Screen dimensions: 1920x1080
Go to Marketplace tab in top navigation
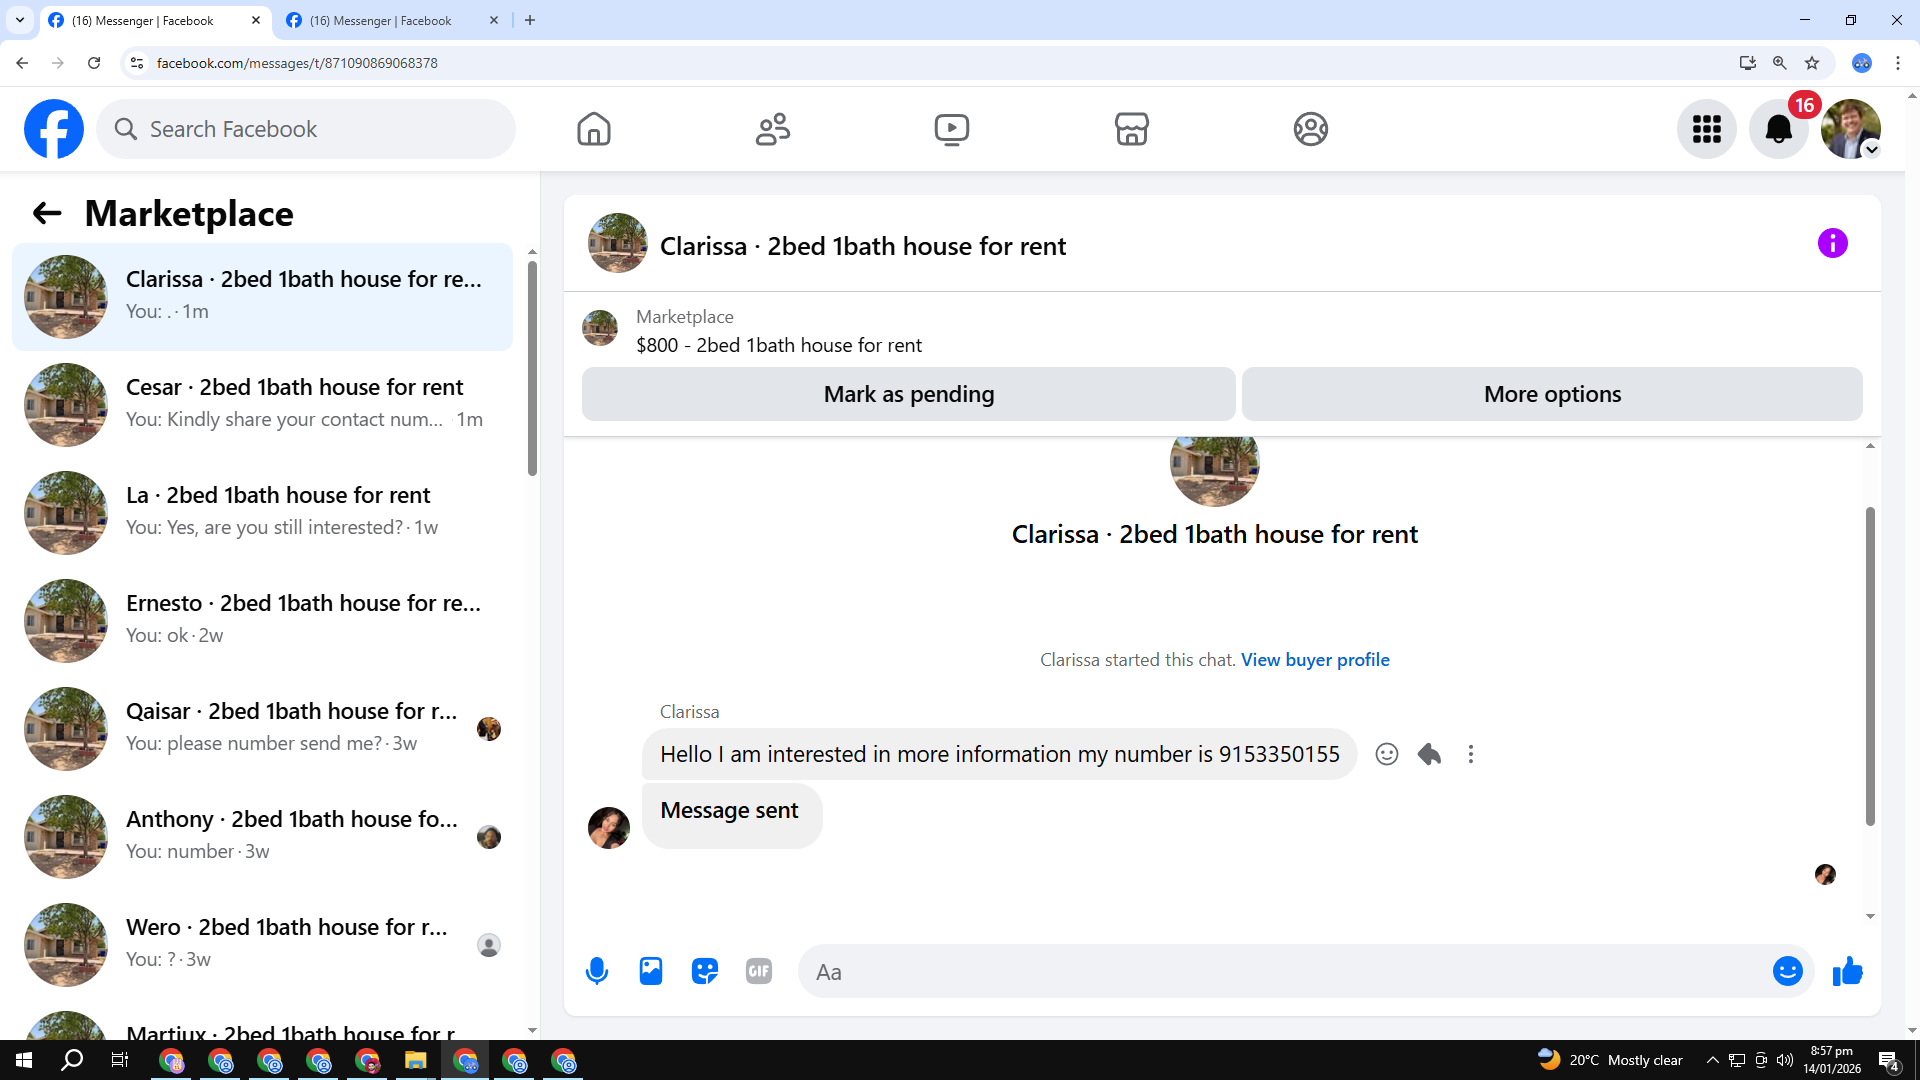pos(1131,129)
